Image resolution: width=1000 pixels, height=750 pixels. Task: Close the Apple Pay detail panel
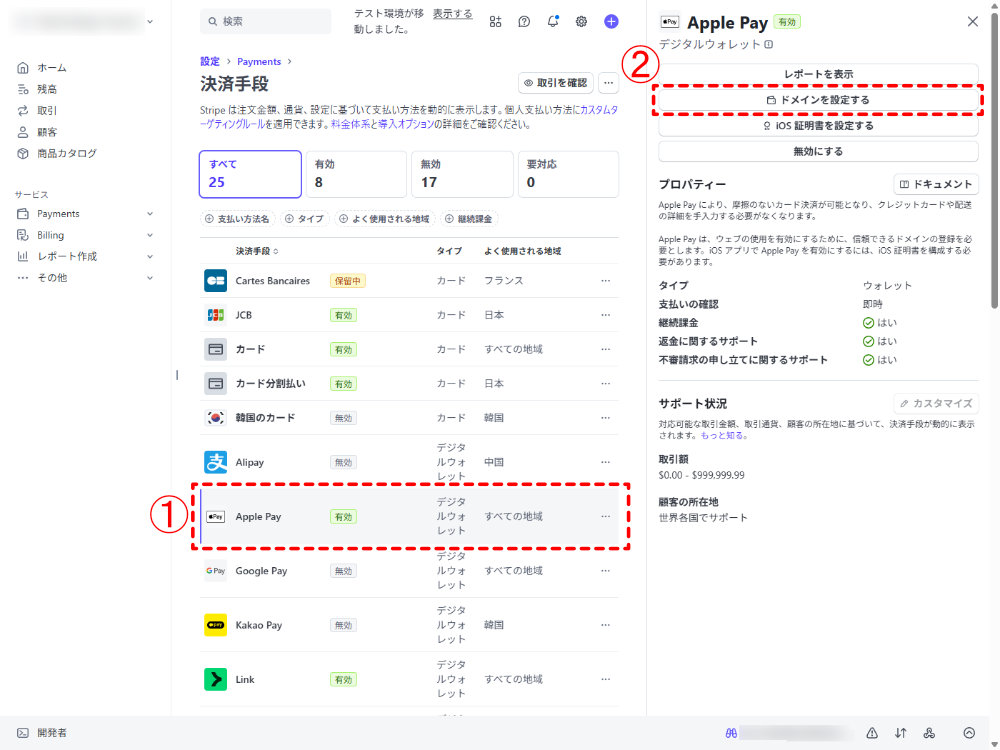point(972,22)
